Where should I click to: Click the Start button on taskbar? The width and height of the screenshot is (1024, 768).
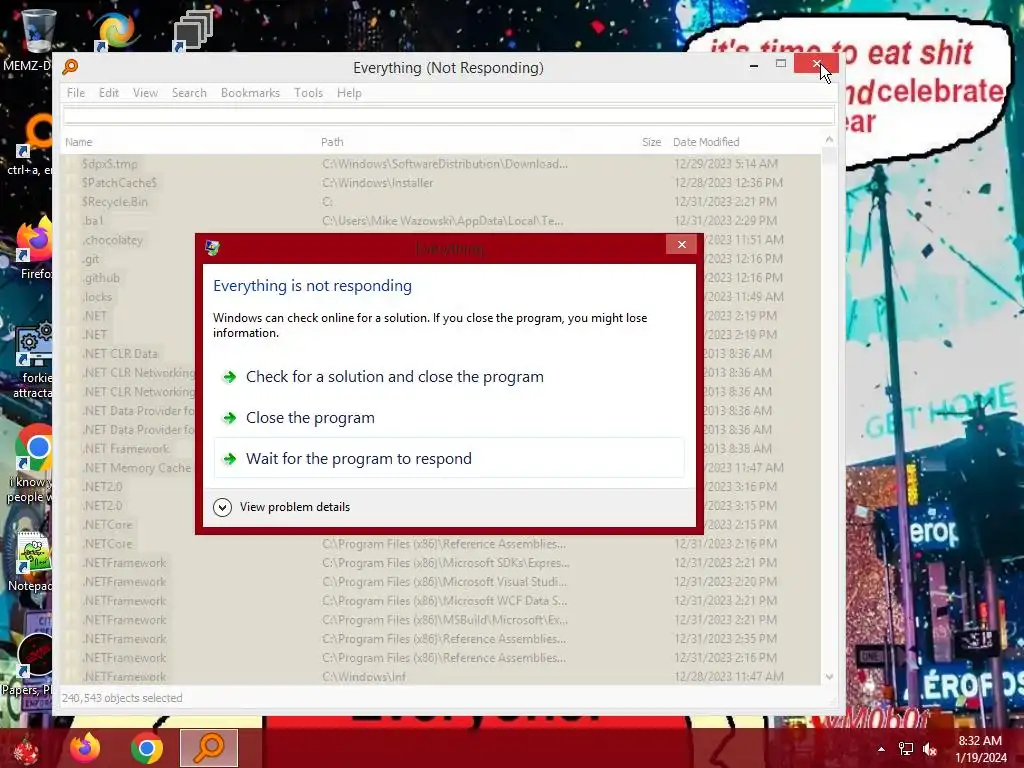click(x=25, y=748)
